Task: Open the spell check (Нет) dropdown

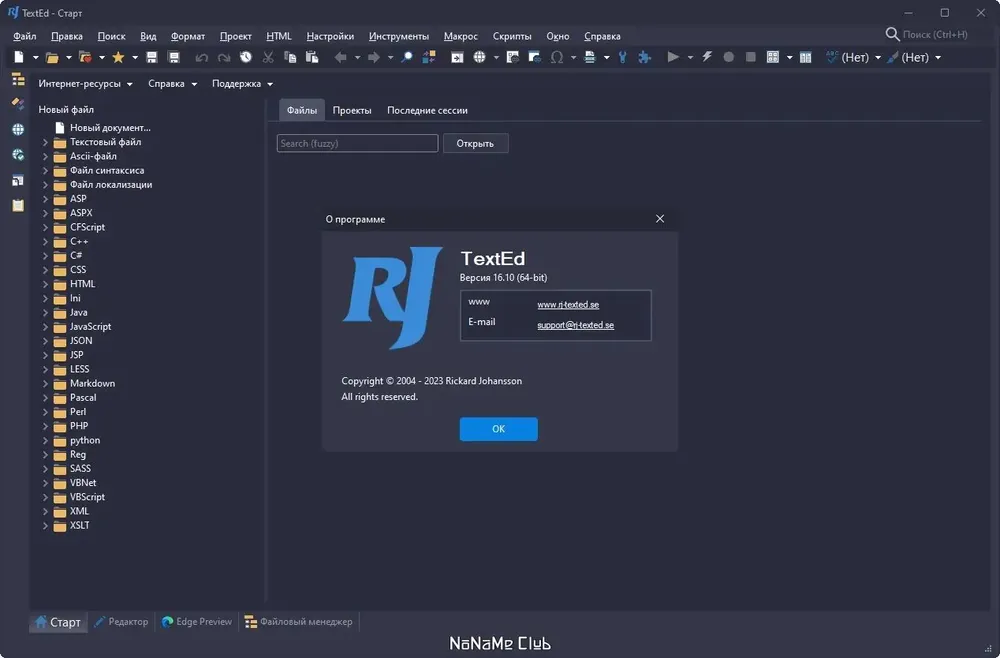Action: 878,58
